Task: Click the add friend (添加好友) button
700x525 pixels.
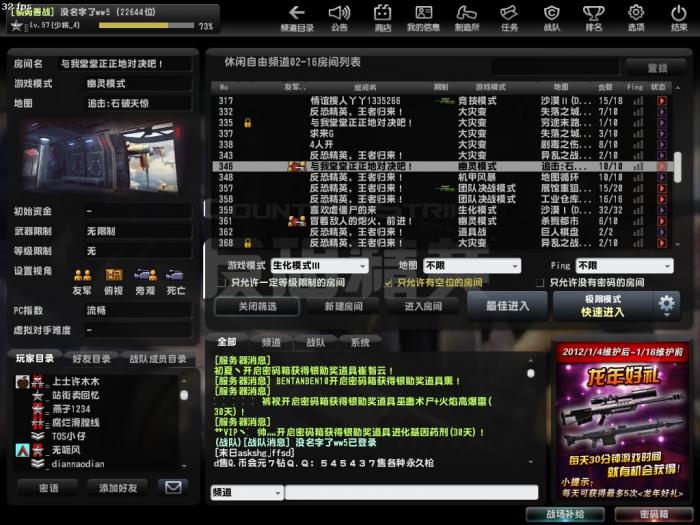Action: pos(118,488)
